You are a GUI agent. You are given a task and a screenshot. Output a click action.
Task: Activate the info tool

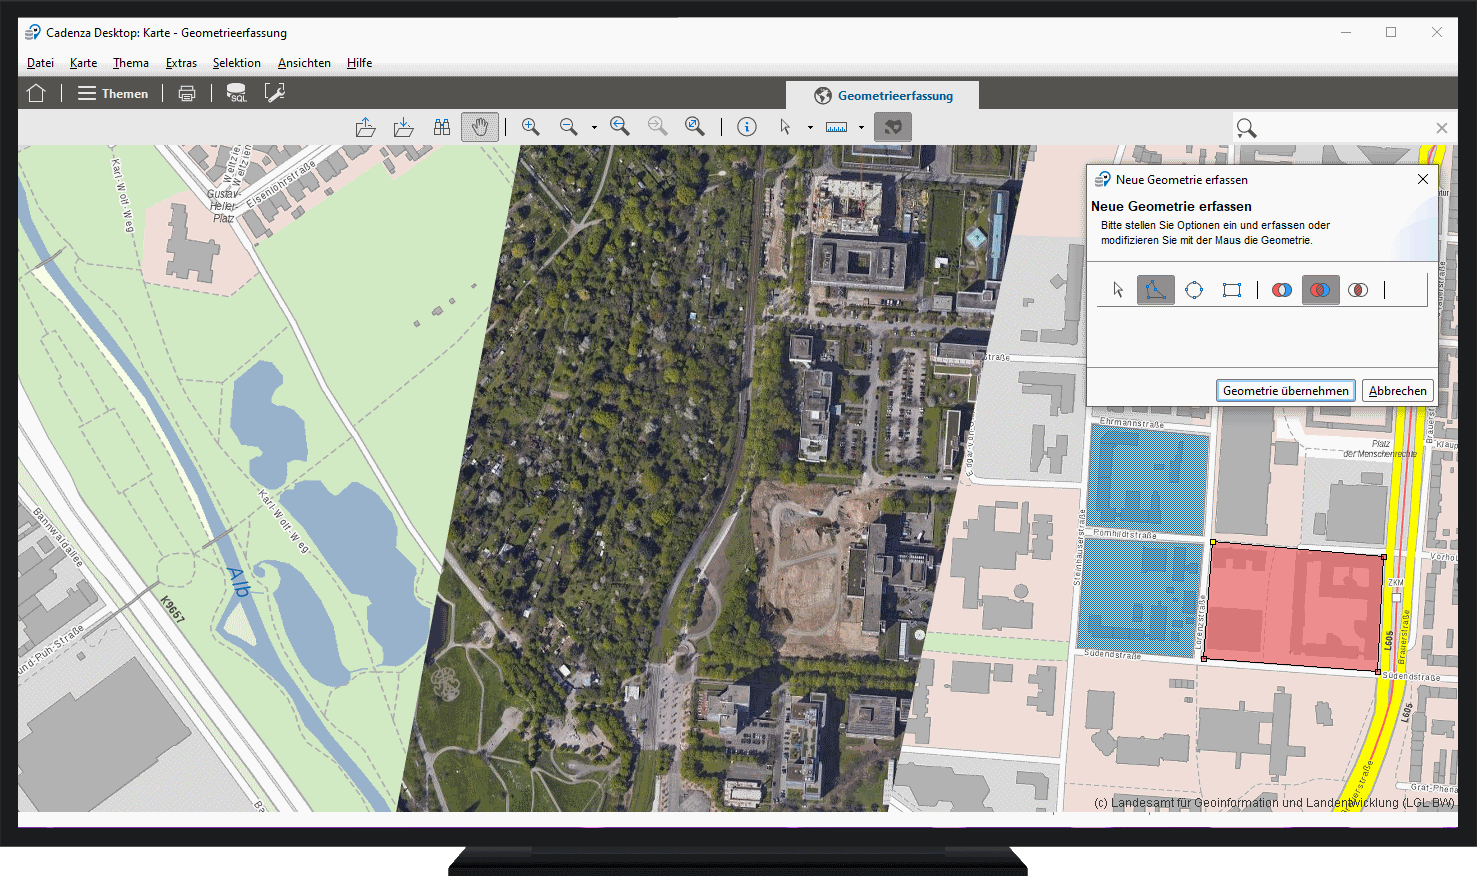[x=746, y=126]
